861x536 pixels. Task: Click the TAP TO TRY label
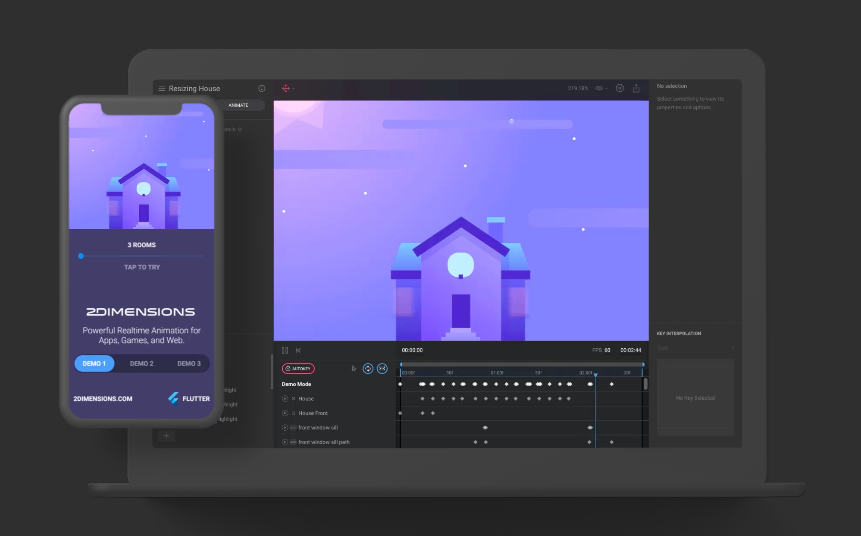click(x=142, y=267)
